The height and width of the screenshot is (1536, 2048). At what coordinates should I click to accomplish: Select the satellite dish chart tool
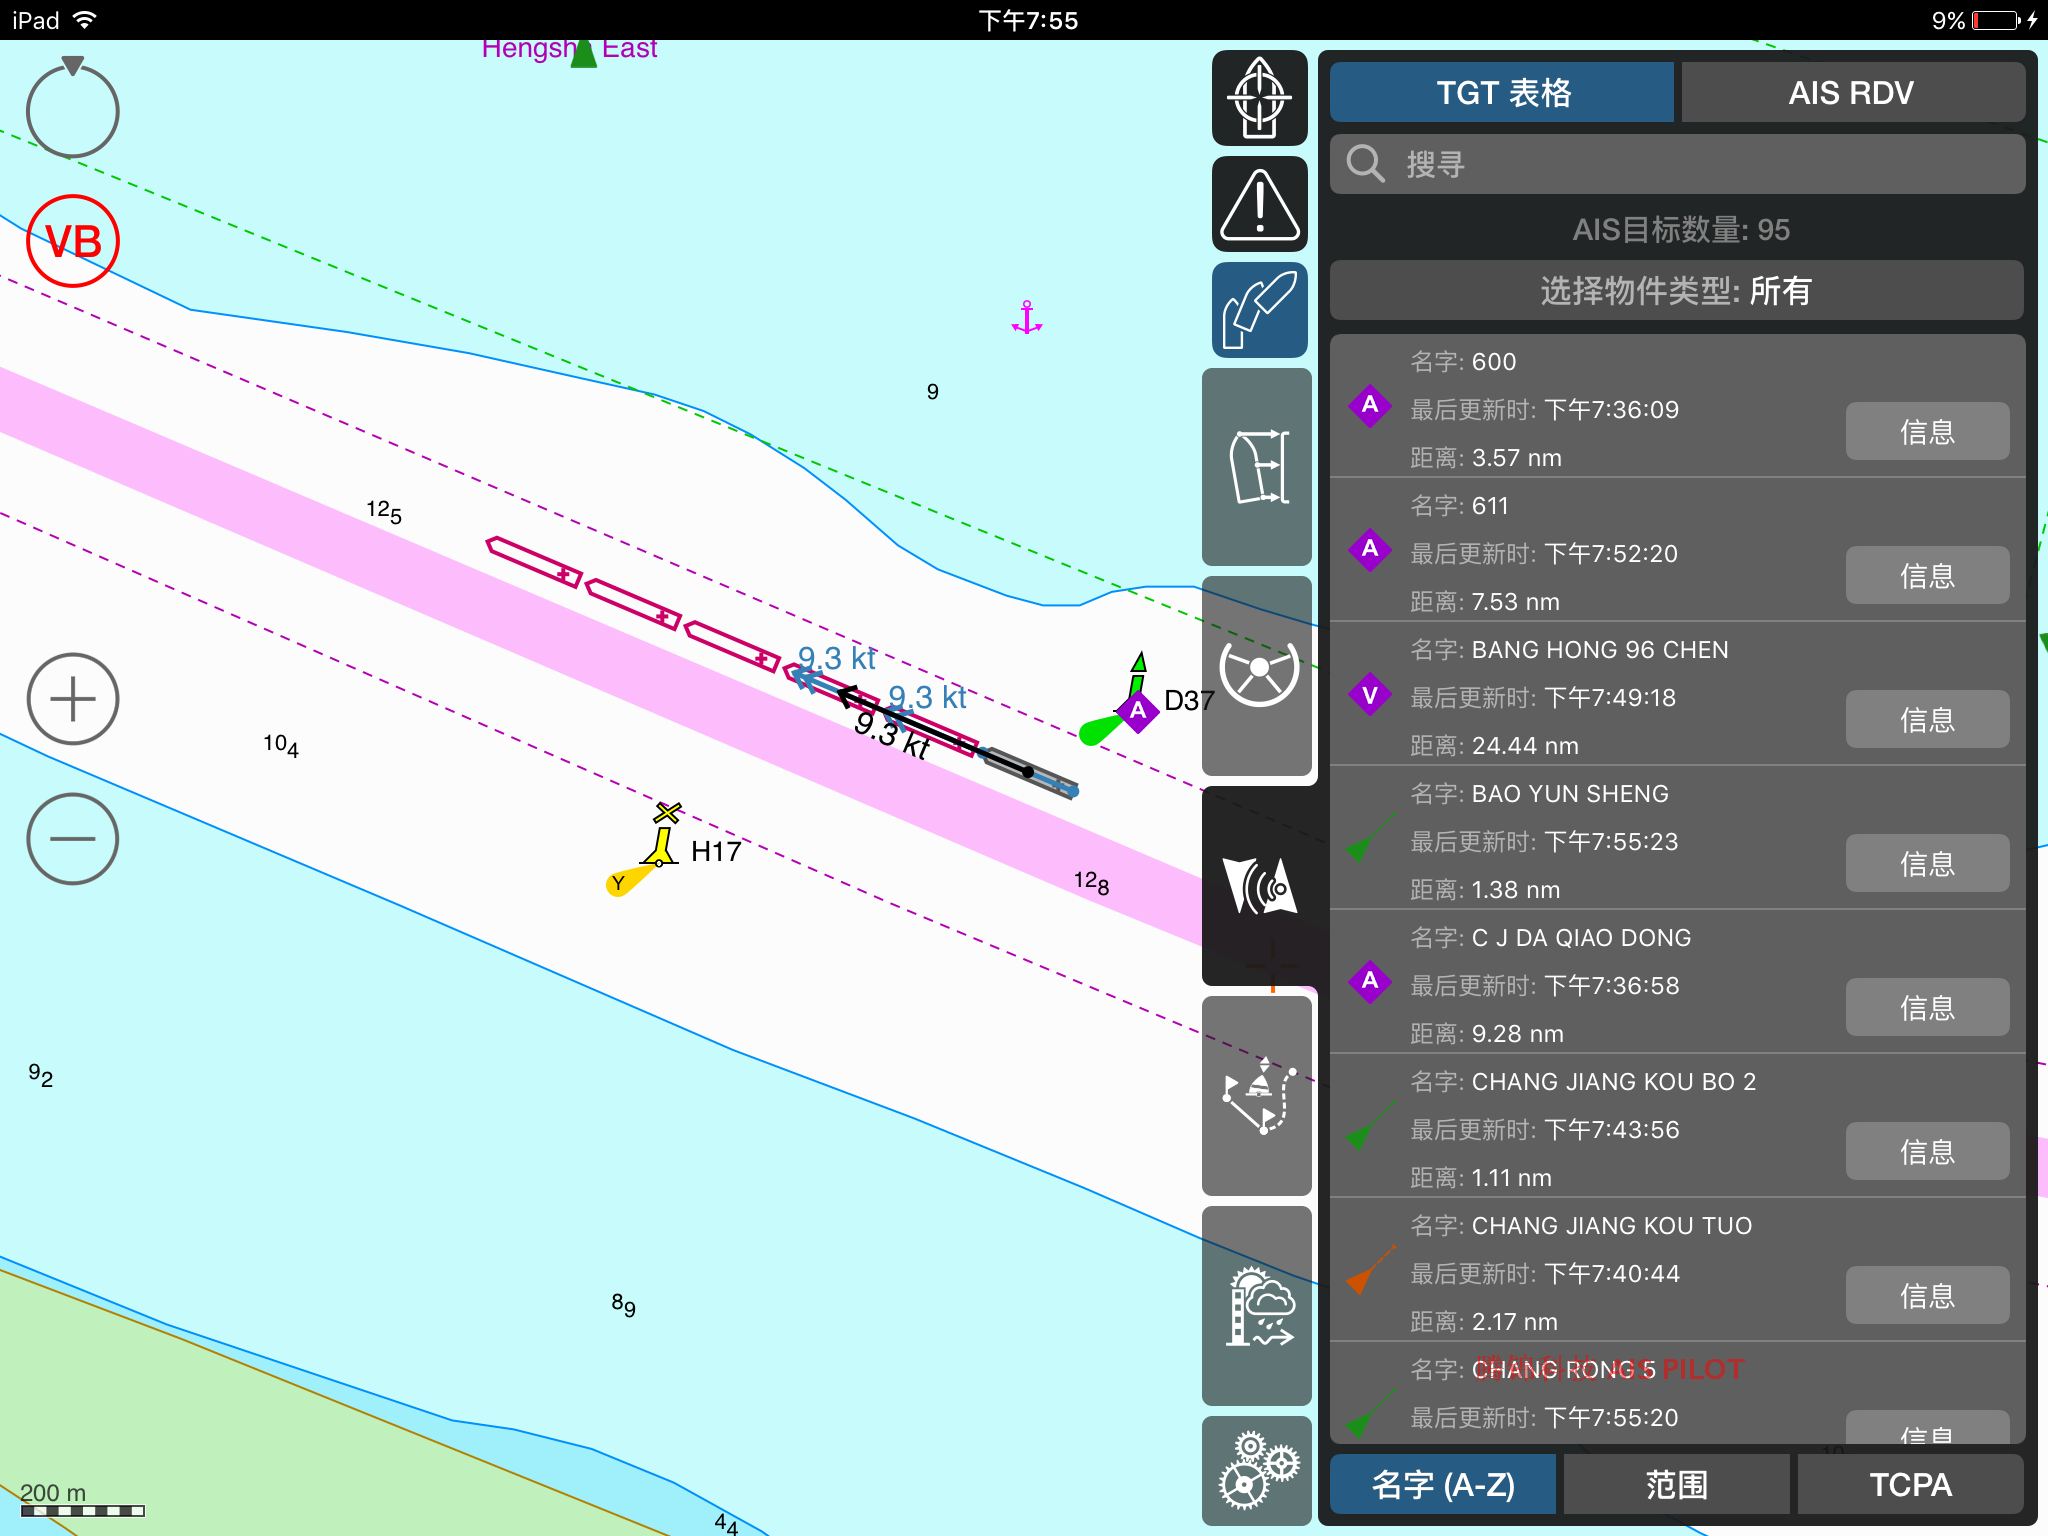[x=1259, y=310]
